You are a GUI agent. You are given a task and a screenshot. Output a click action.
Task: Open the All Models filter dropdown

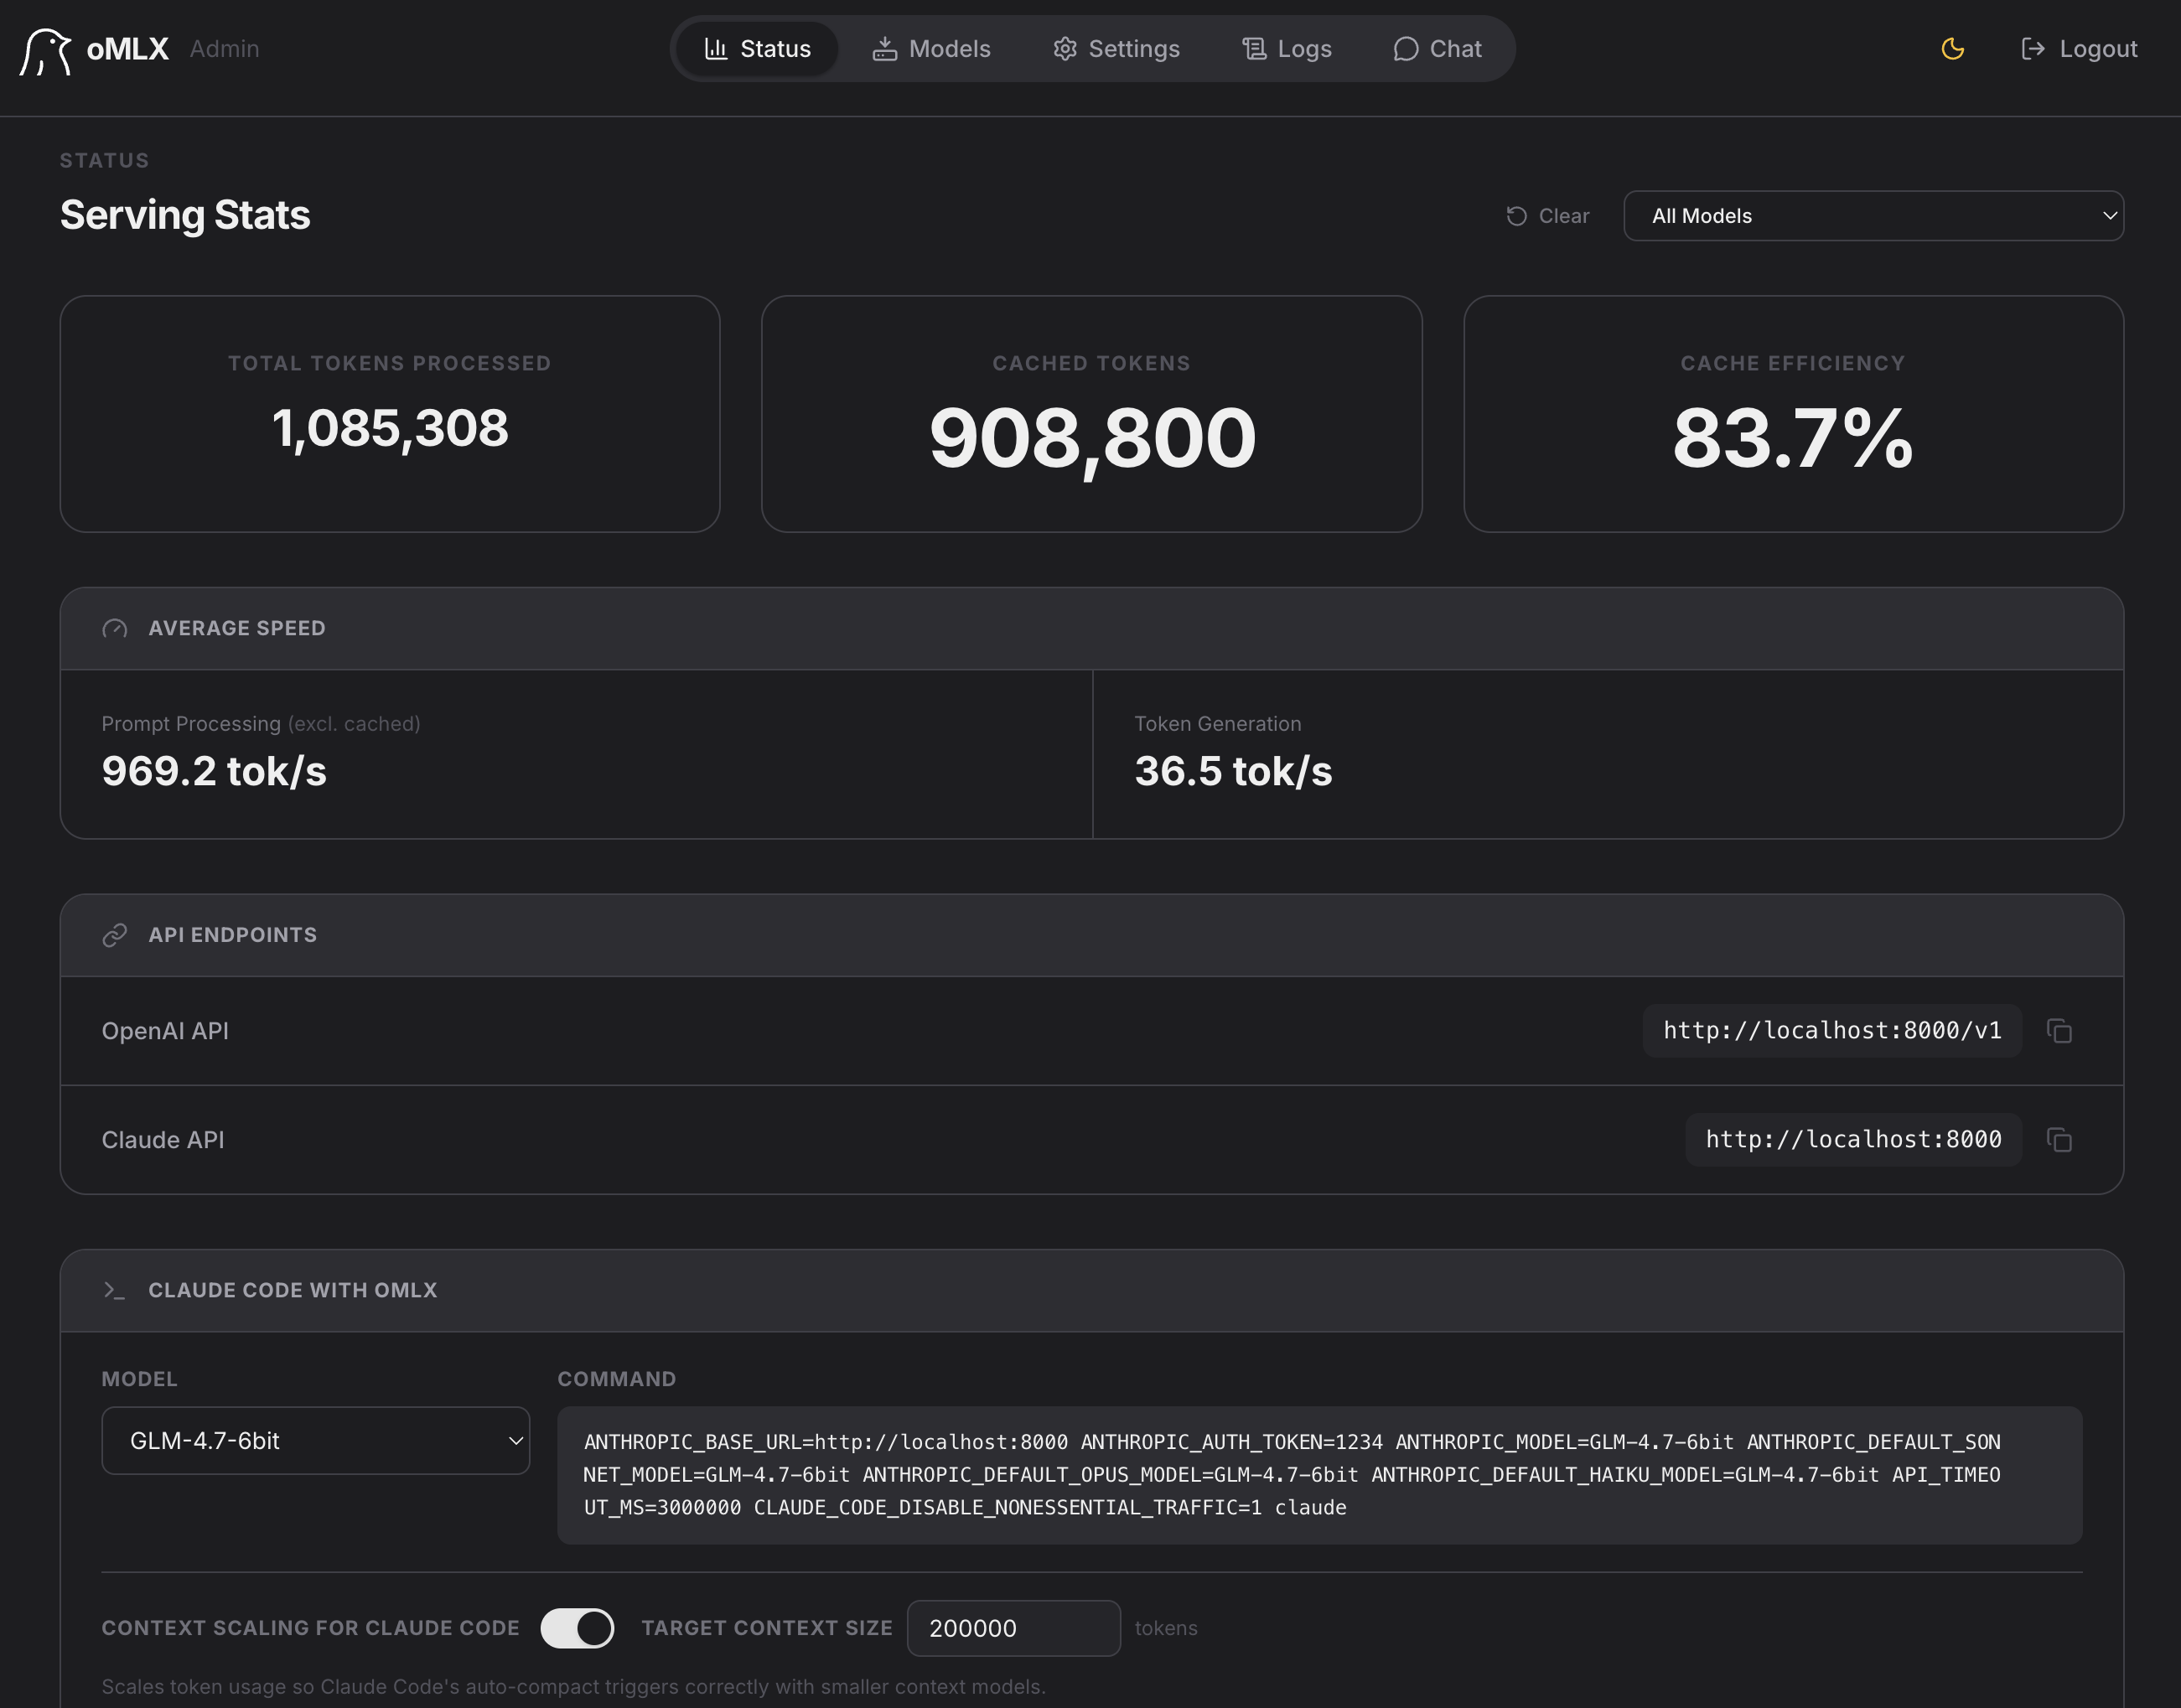(x=1873, y=216)
